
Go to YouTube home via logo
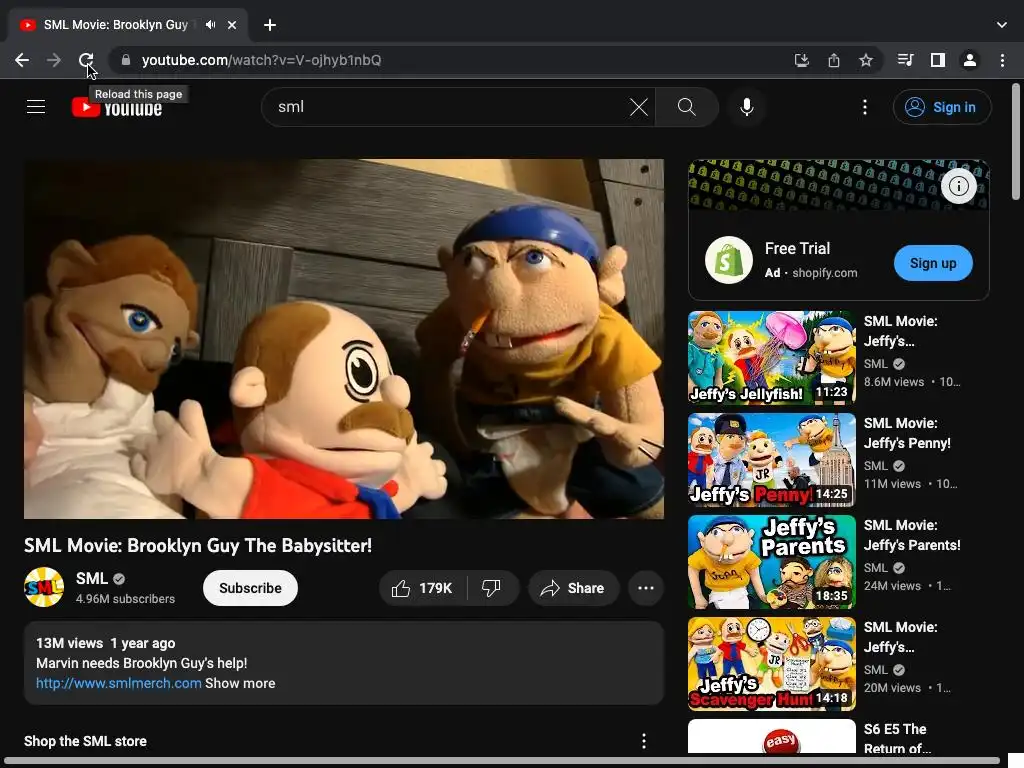pos(117,107)
